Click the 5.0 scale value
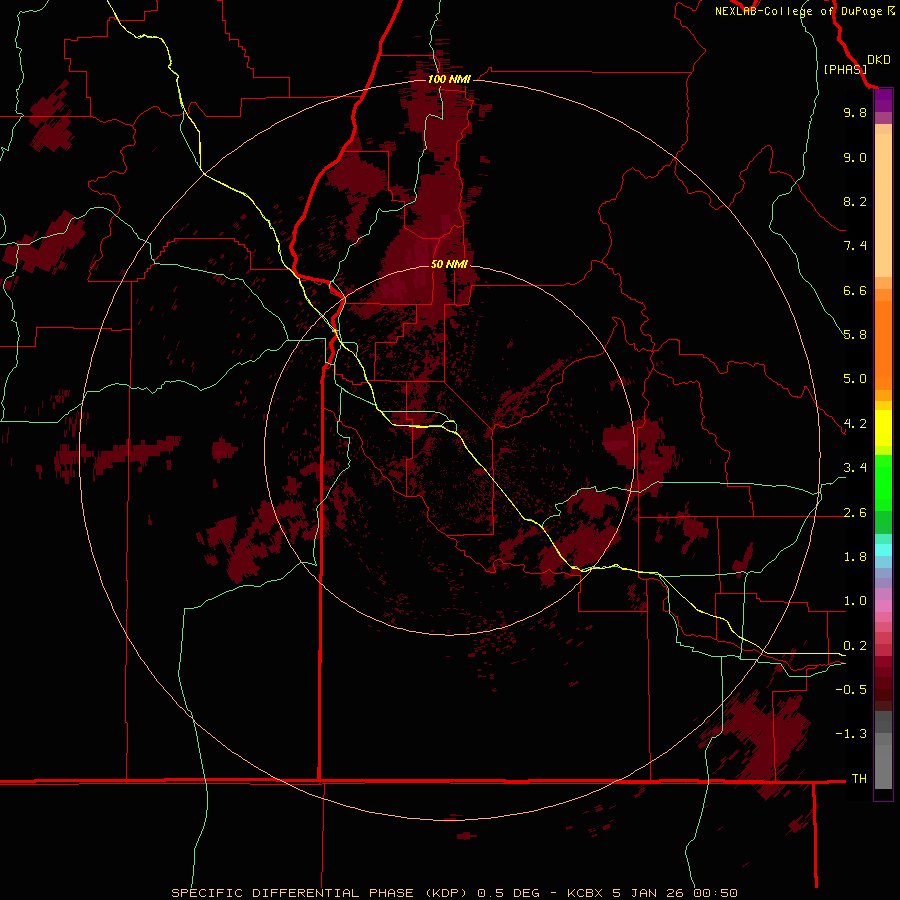The width and height of the screenshot is (900, 900). pyautogui.click(x=855, y=379)
